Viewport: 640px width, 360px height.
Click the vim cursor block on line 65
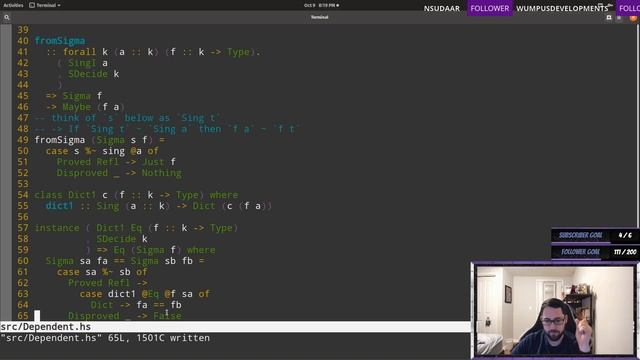point(37,316)
